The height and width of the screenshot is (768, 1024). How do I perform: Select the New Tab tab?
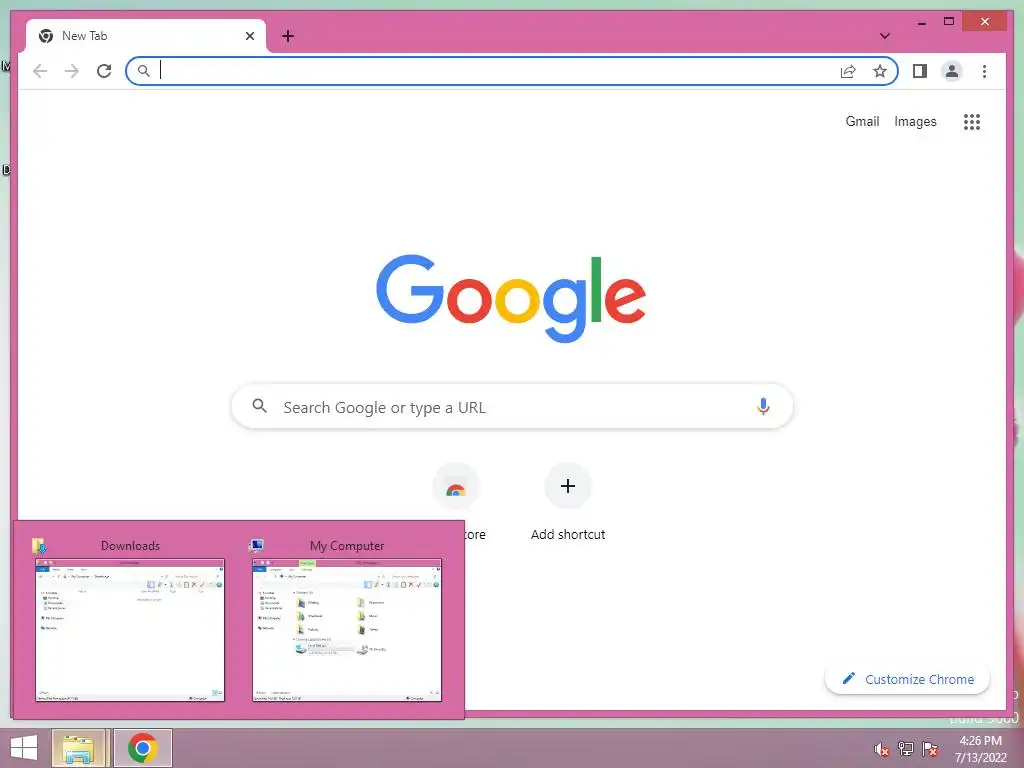(146, 36)
